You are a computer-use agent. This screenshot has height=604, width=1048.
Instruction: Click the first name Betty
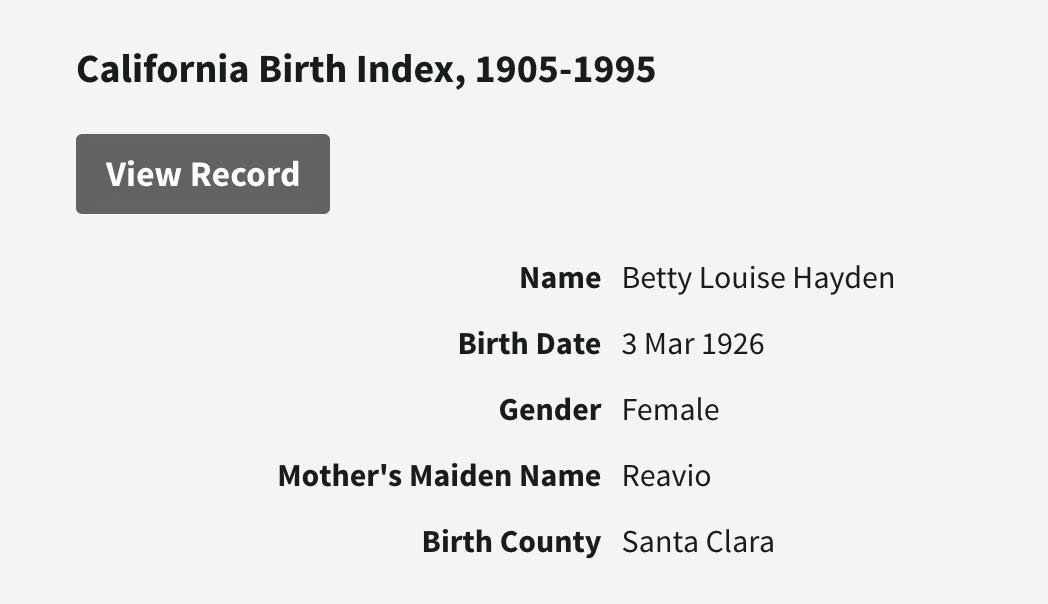tap(650, 278)
